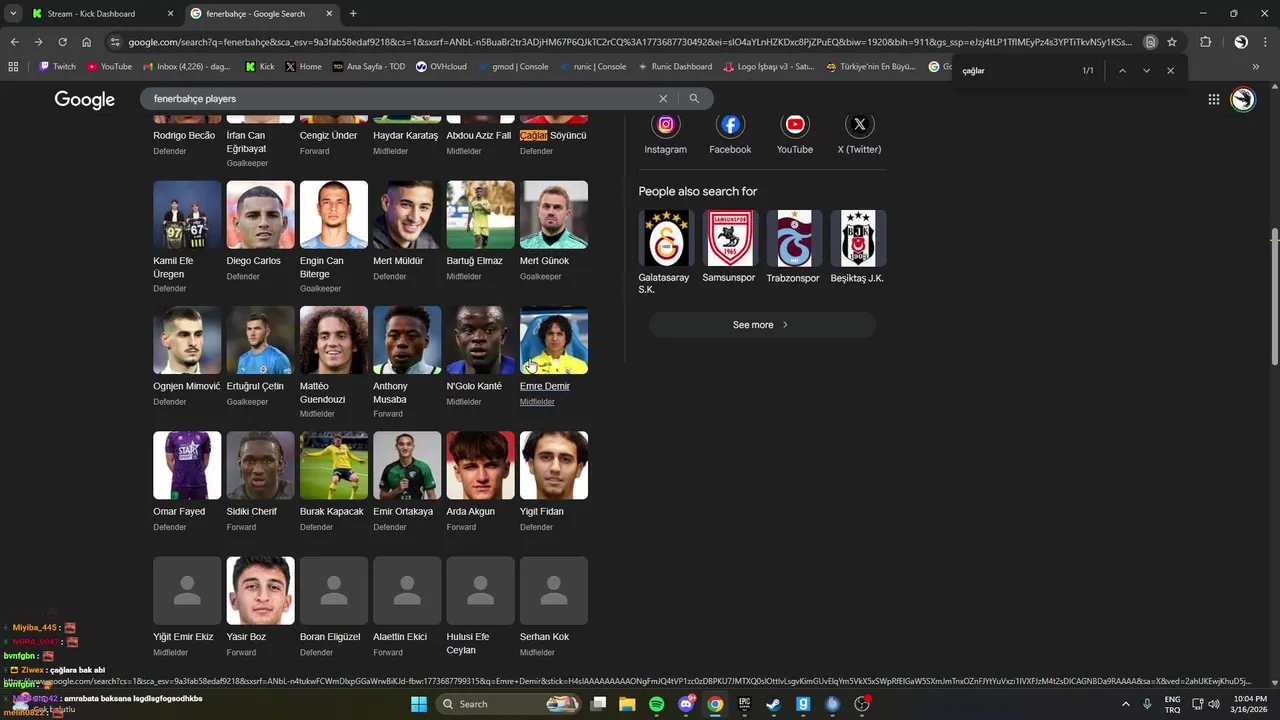This screenshot has width=1280, height=720.
Task: Open Mattéo Guendouzi player link
Action: pyautogui.click(x=322, y=393)
